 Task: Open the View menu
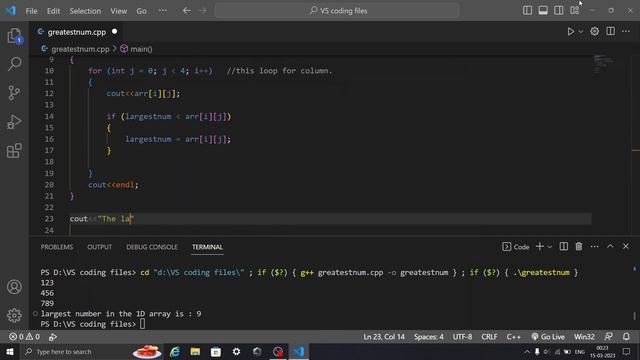click(118, 11)
